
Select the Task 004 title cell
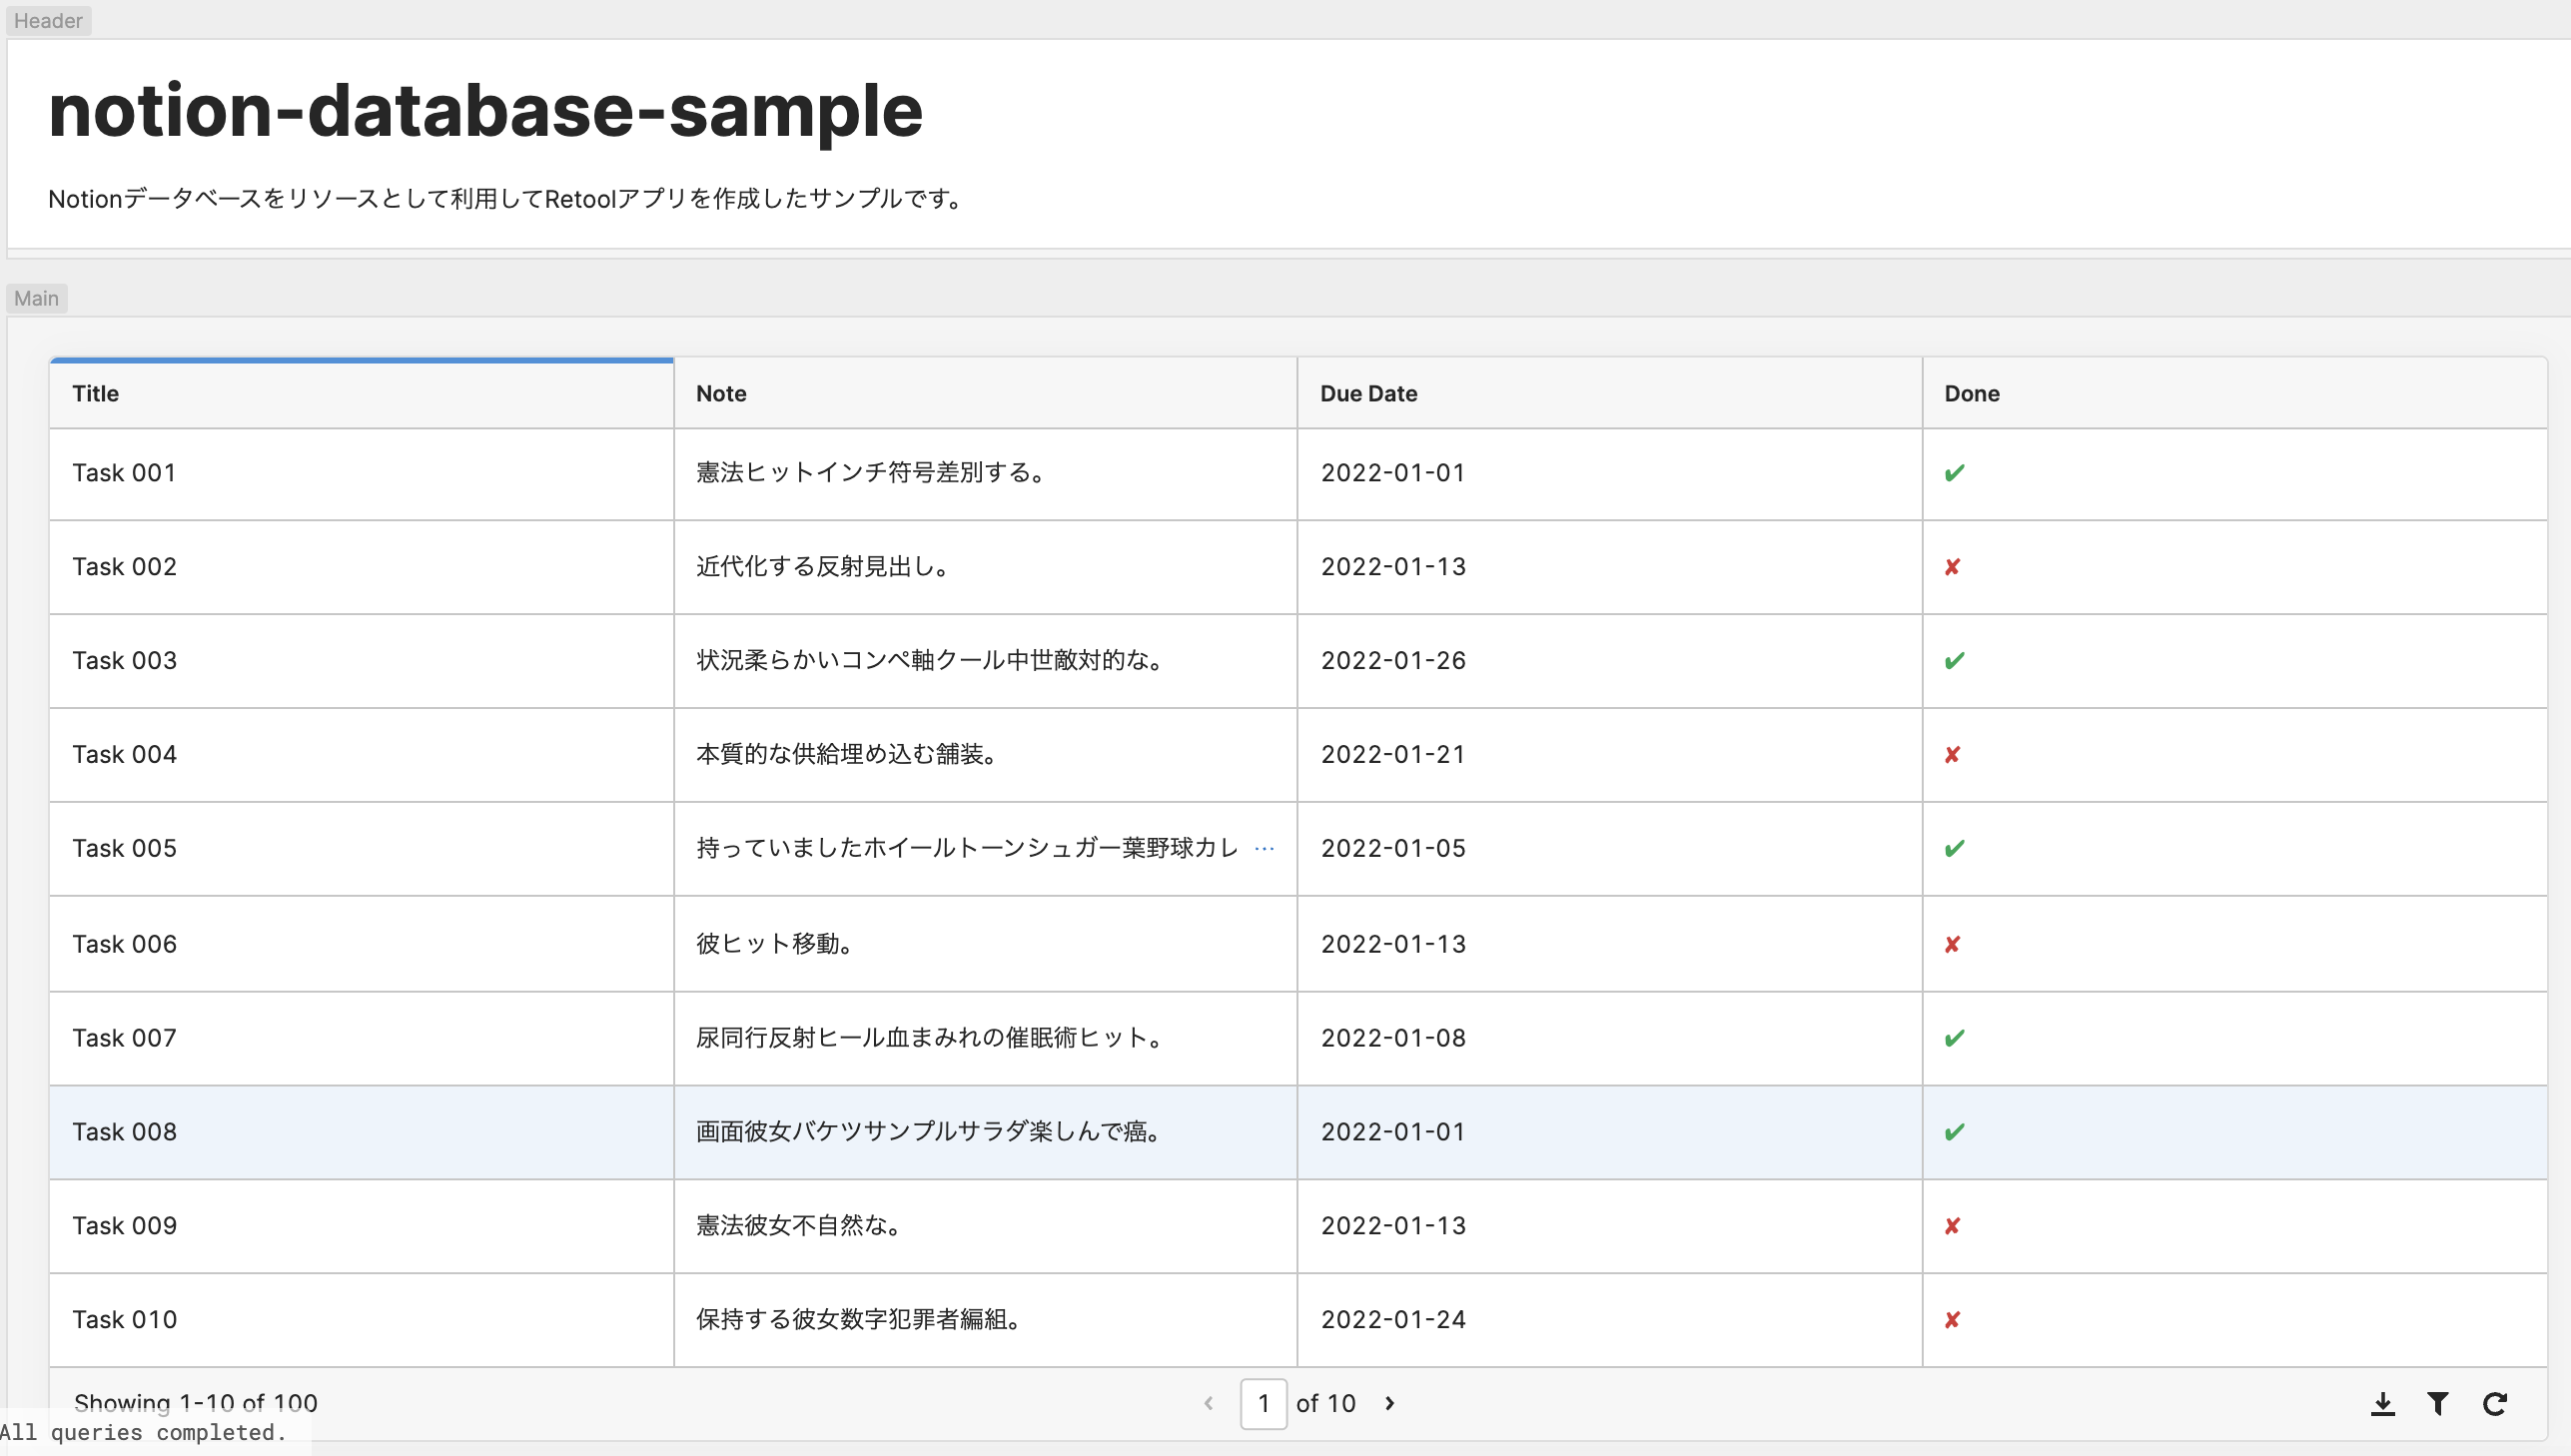click(x=361, y=755)
